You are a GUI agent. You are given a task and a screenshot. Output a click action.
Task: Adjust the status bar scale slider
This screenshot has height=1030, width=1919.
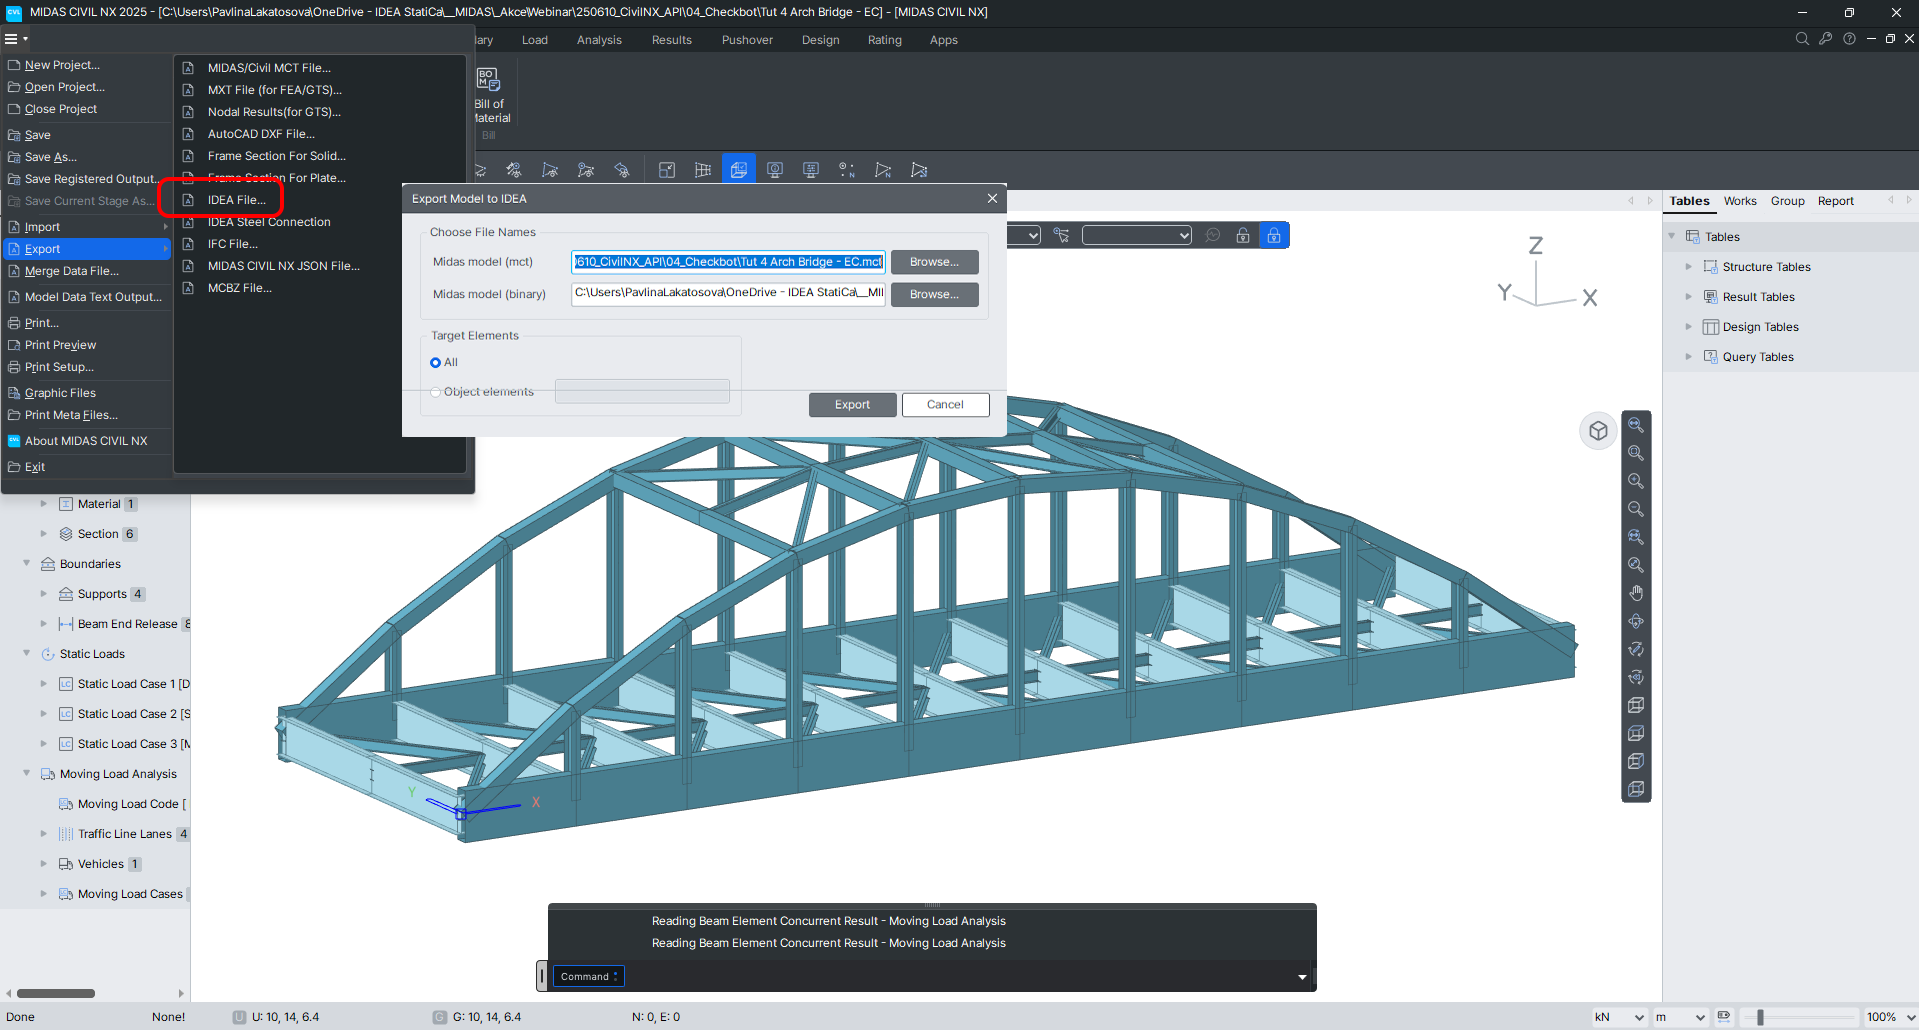click(x=1760, y=1017)
